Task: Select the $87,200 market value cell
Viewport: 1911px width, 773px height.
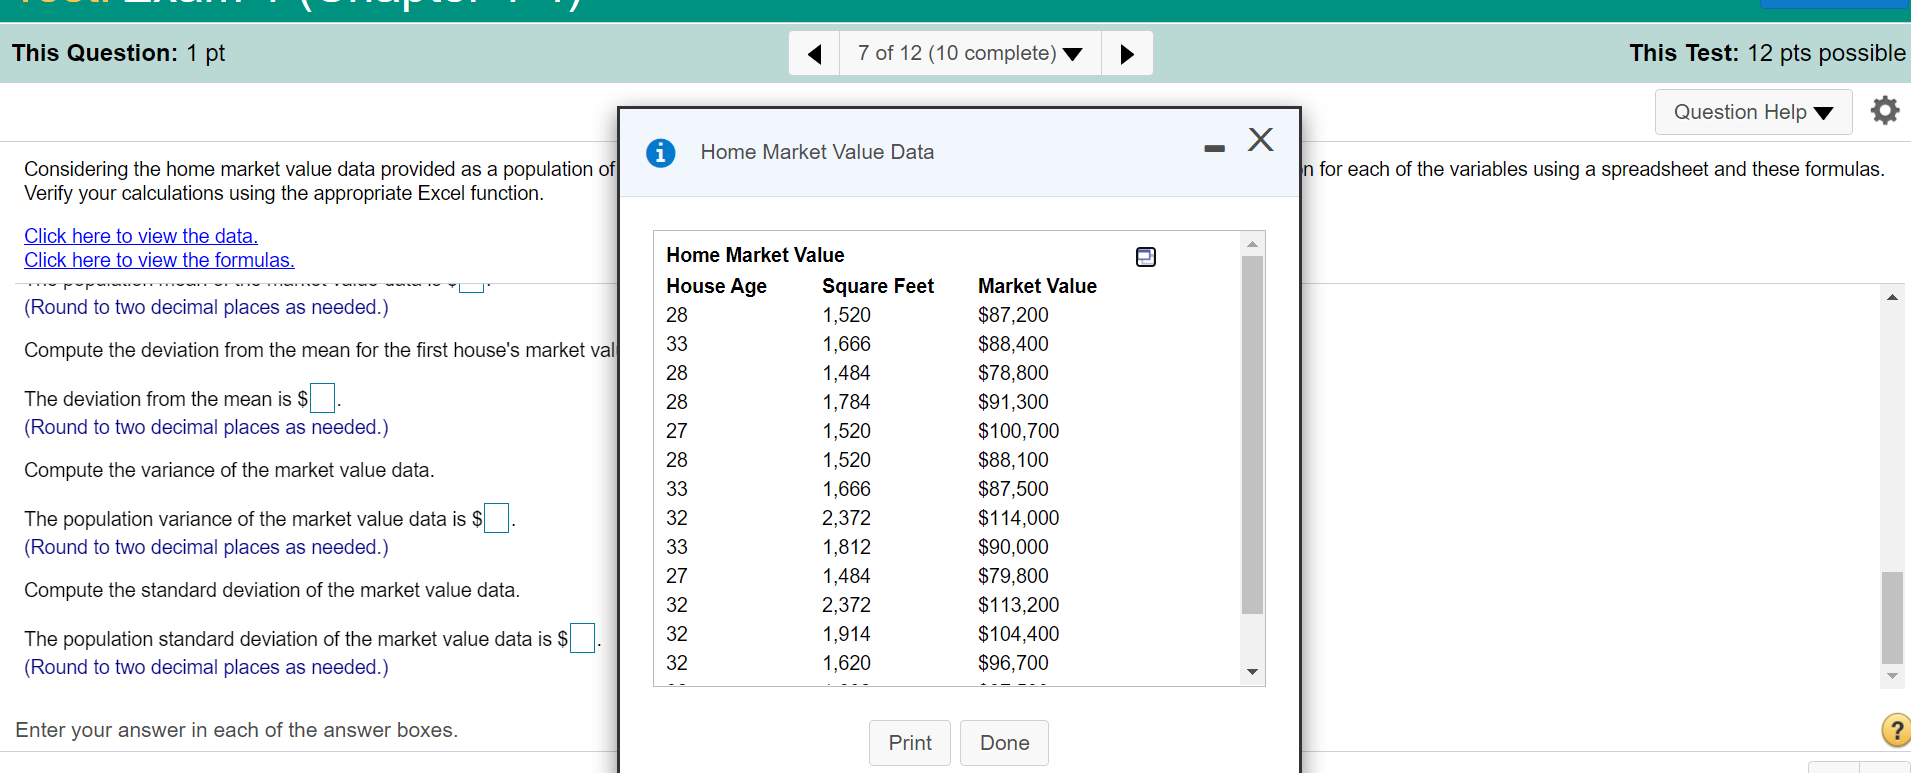Action: coord(1013,315)
